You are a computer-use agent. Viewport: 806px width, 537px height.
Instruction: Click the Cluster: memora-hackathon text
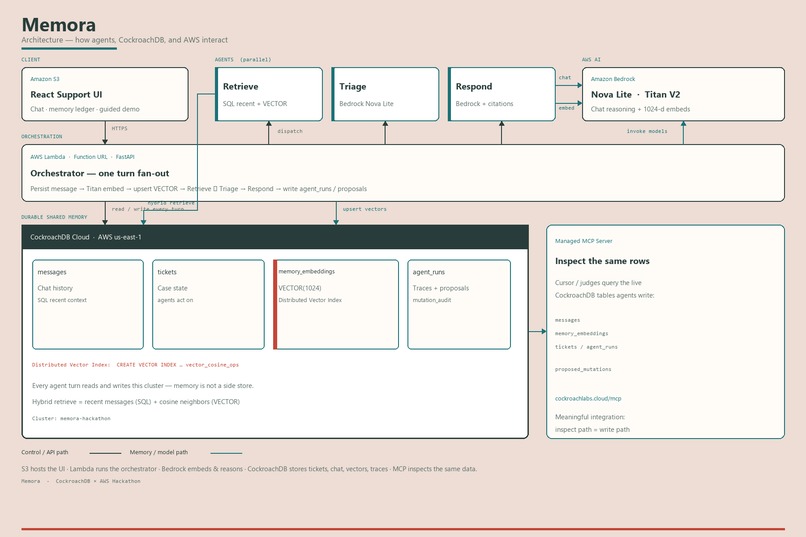pos(71,418)
